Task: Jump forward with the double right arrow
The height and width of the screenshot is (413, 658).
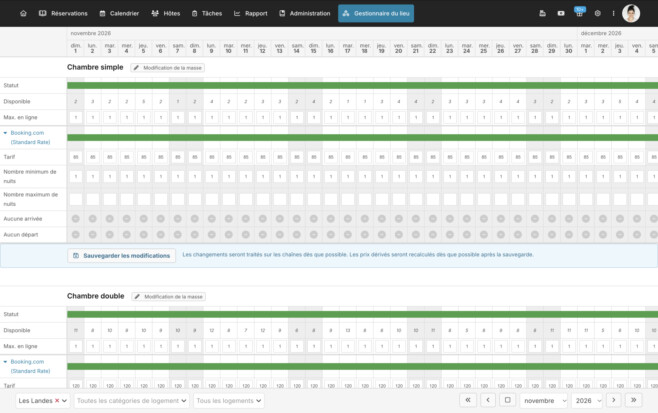Action: [634, 400]
